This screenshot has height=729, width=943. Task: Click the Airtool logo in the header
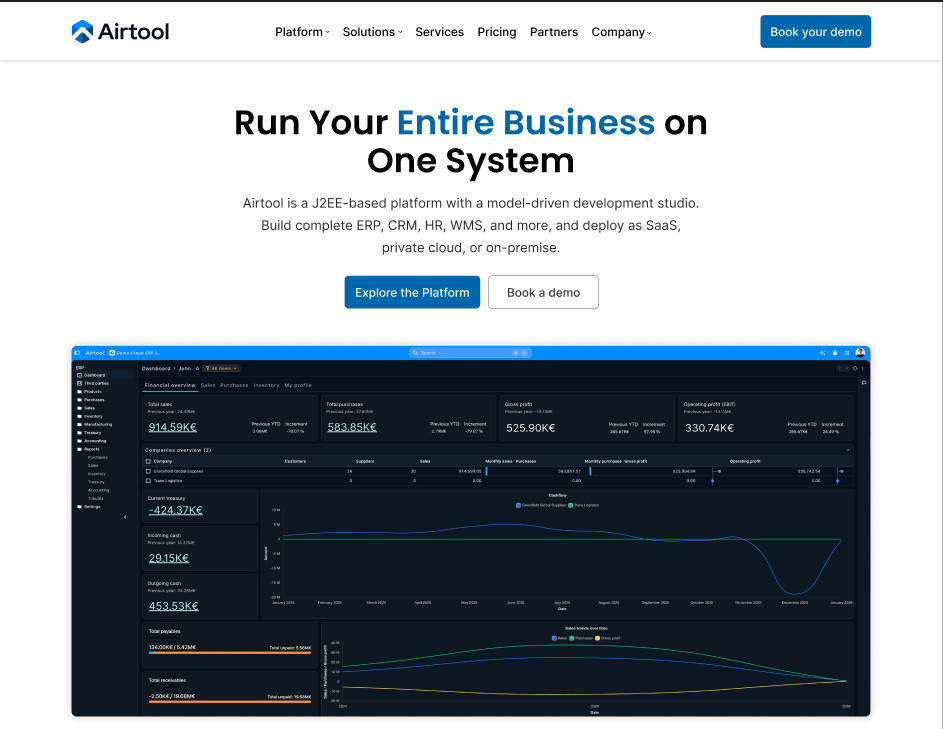tap(120, 31)
